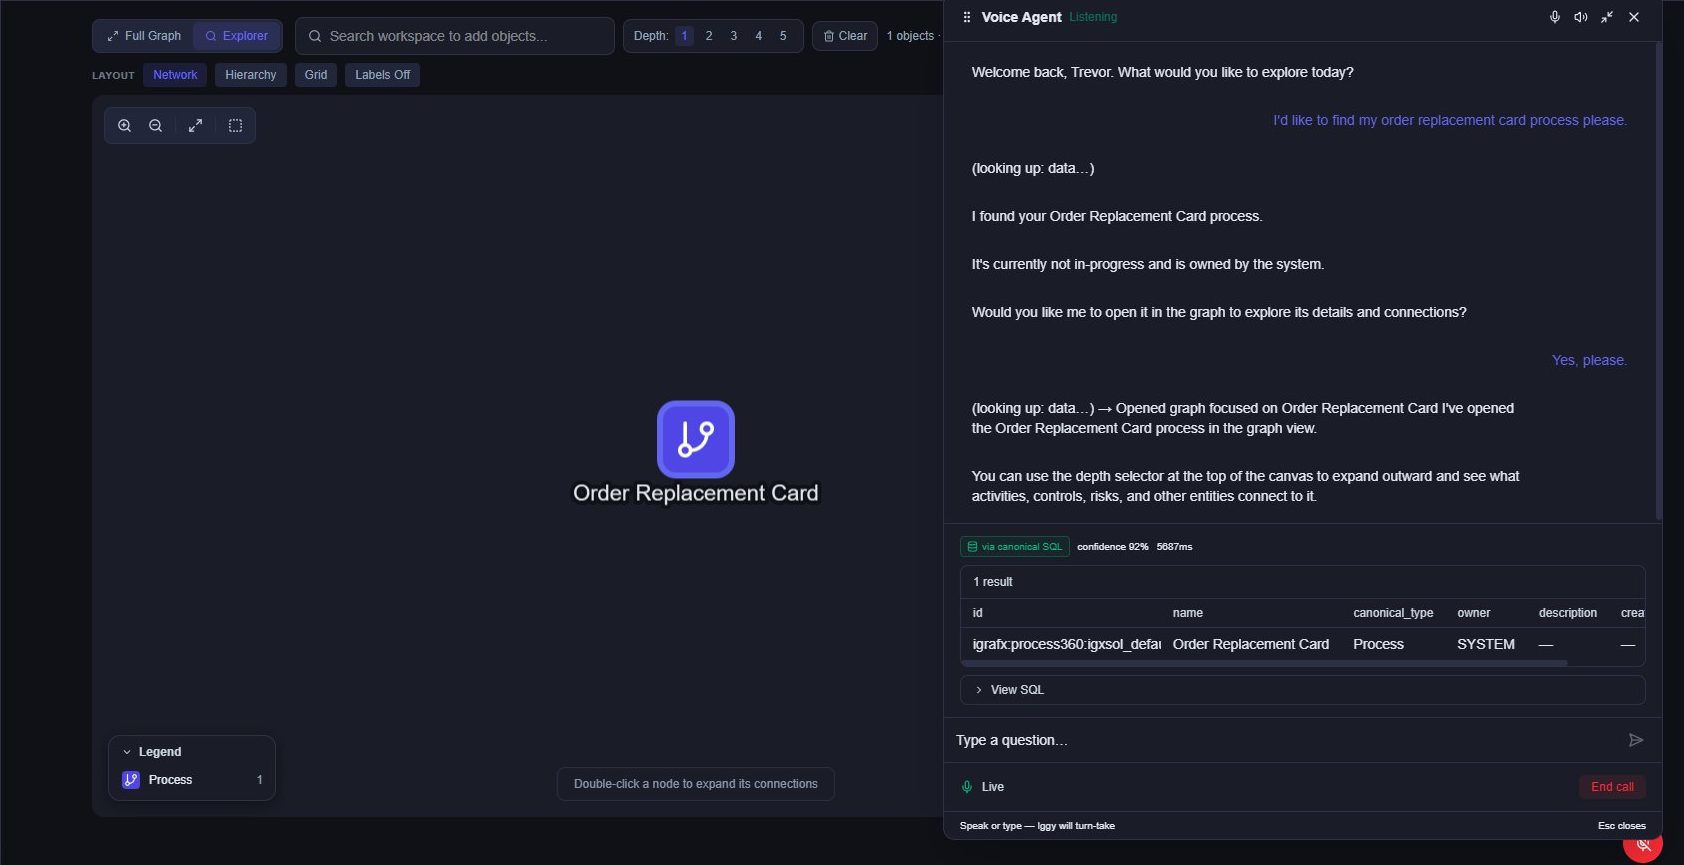
Task: Click the Type a question input field
Action: click(1285, 740)
